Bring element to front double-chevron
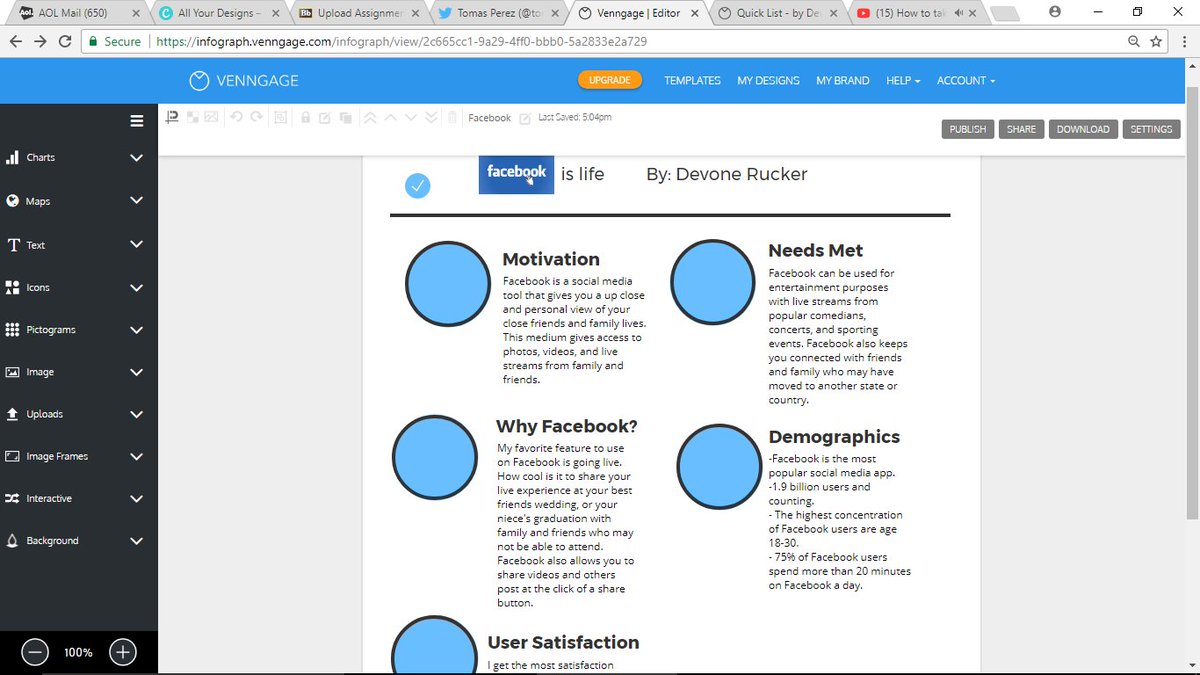Viewport: 1200px width, 675px height. coord(370,117)
